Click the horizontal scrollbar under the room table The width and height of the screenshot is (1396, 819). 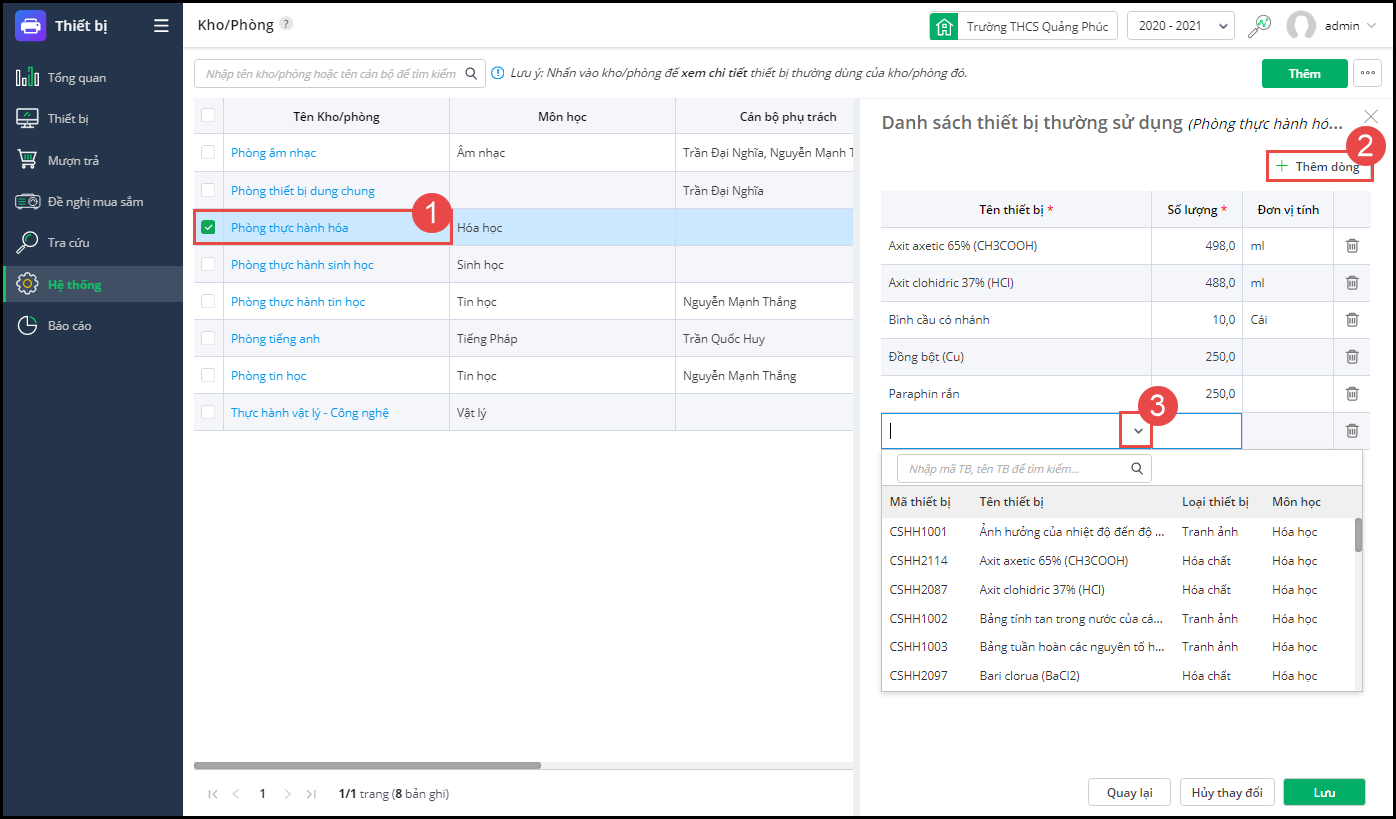click(367, 766)
